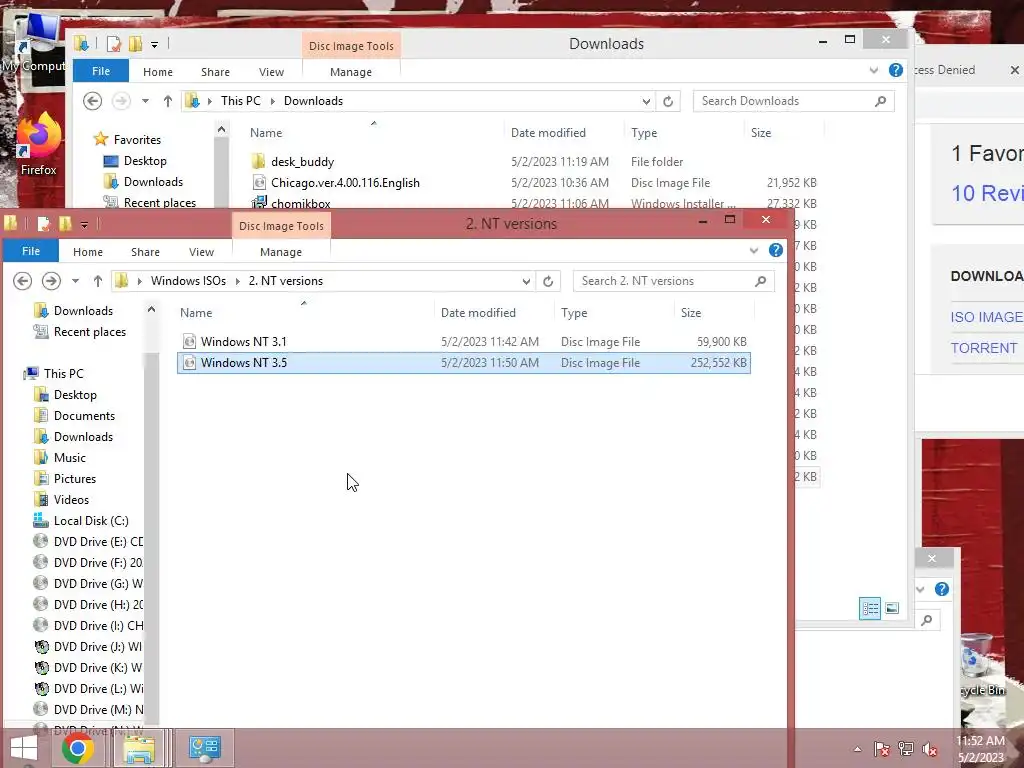Image resolution: width=1024 pixels, height=768 pixels.
Task: Open the Home tab in NT versions window
Action: coord(88,252)
